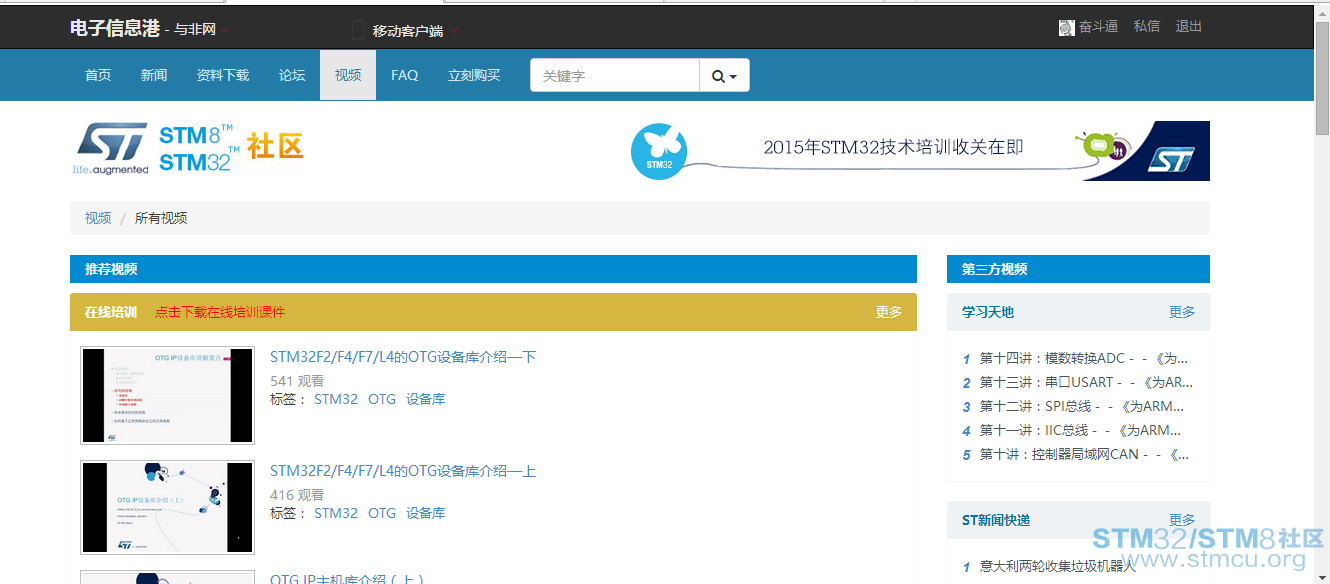
Task: Click the 第三方视频 panel header
Action: [x=1078, y=269]
